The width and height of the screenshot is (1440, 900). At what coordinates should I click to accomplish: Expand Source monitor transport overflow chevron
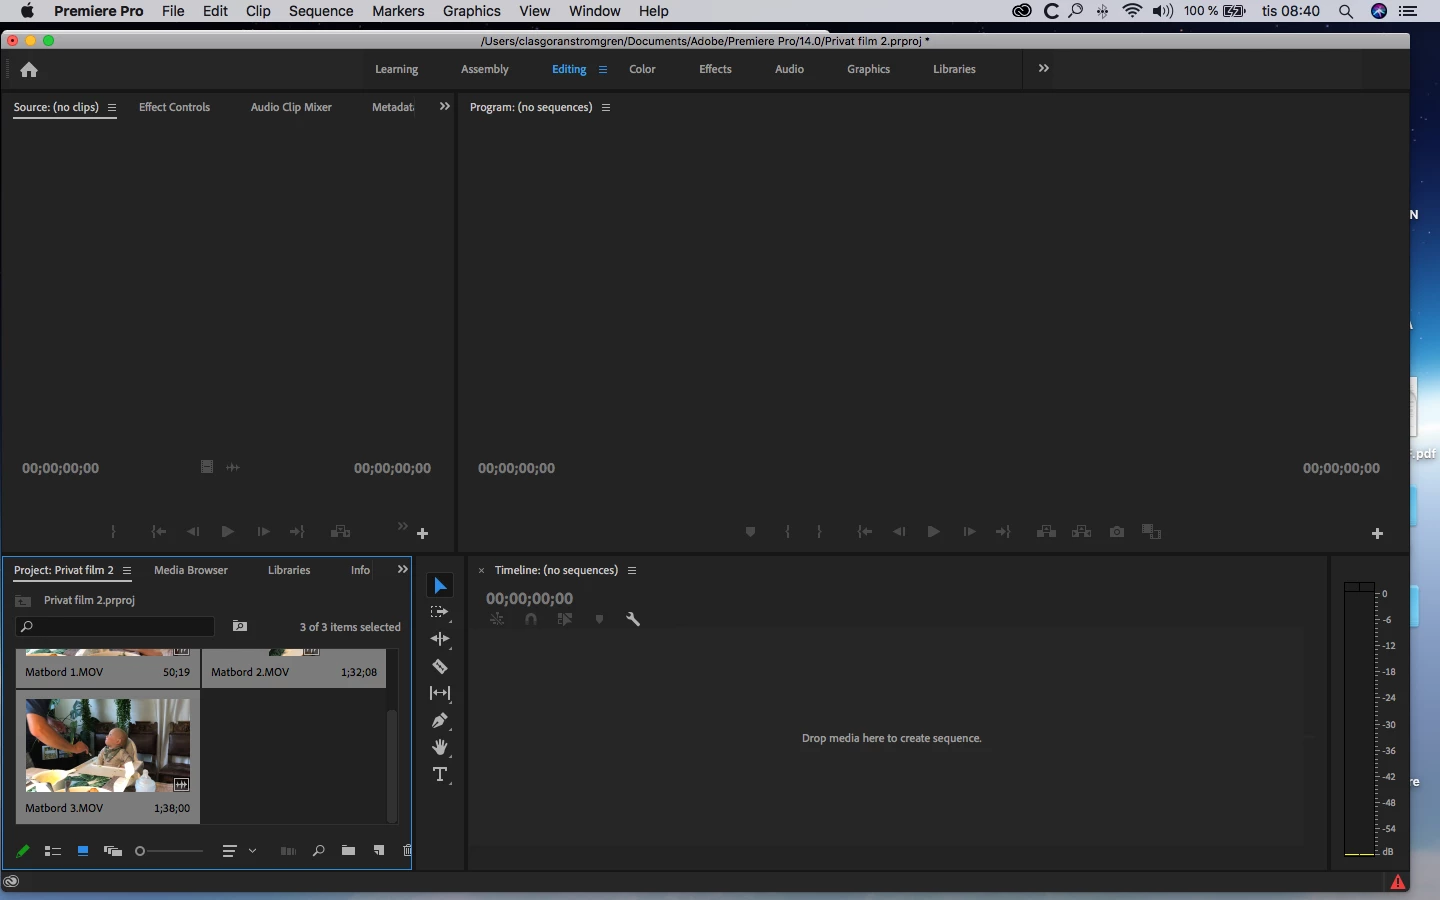pos(403,526)
